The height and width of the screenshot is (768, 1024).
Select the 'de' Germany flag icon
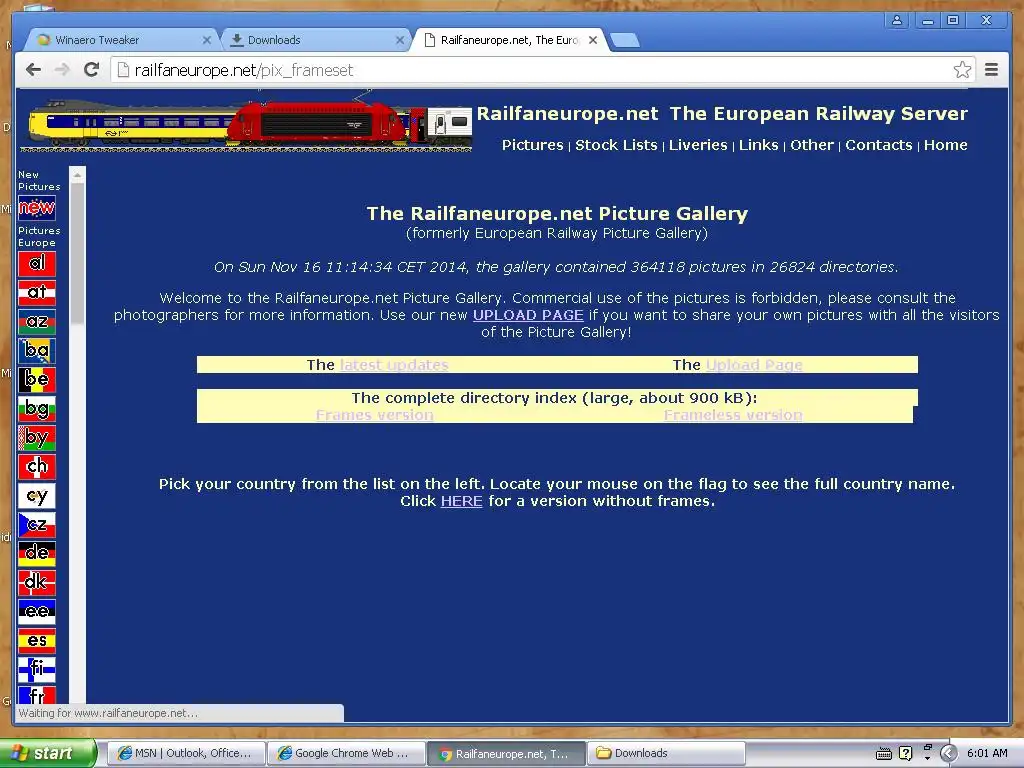point(37,553)
